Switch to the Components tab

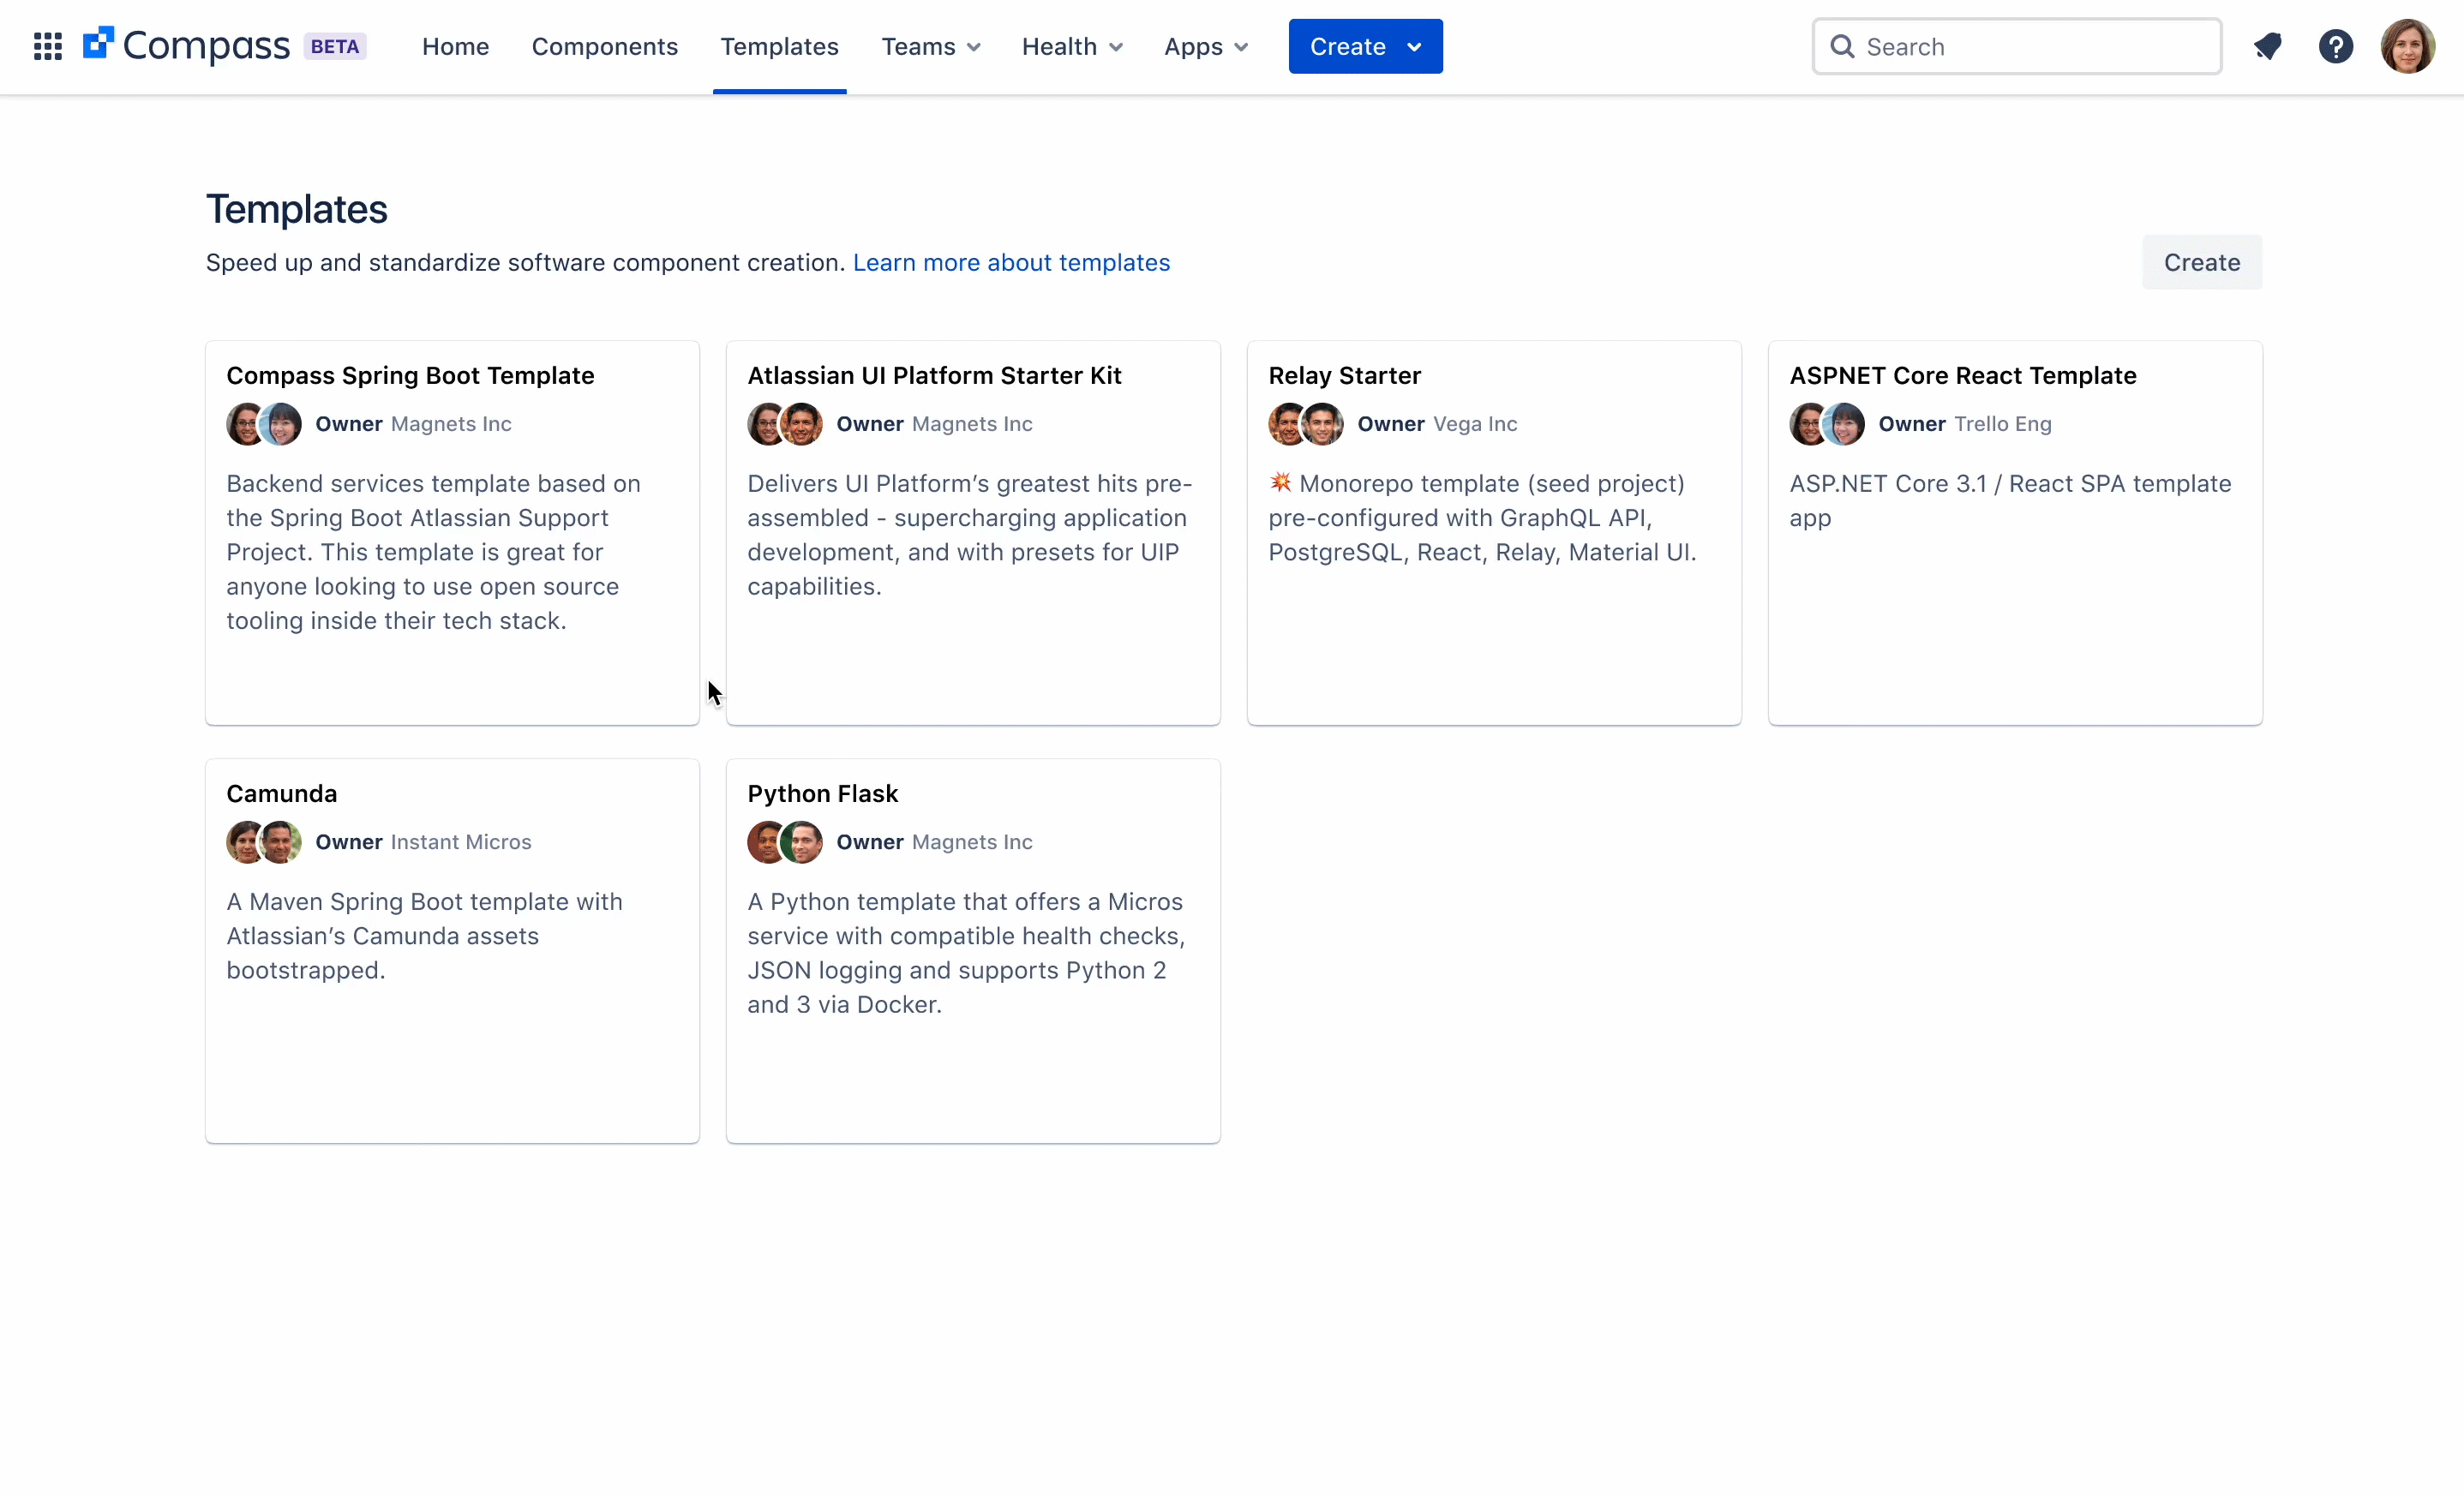605,46
